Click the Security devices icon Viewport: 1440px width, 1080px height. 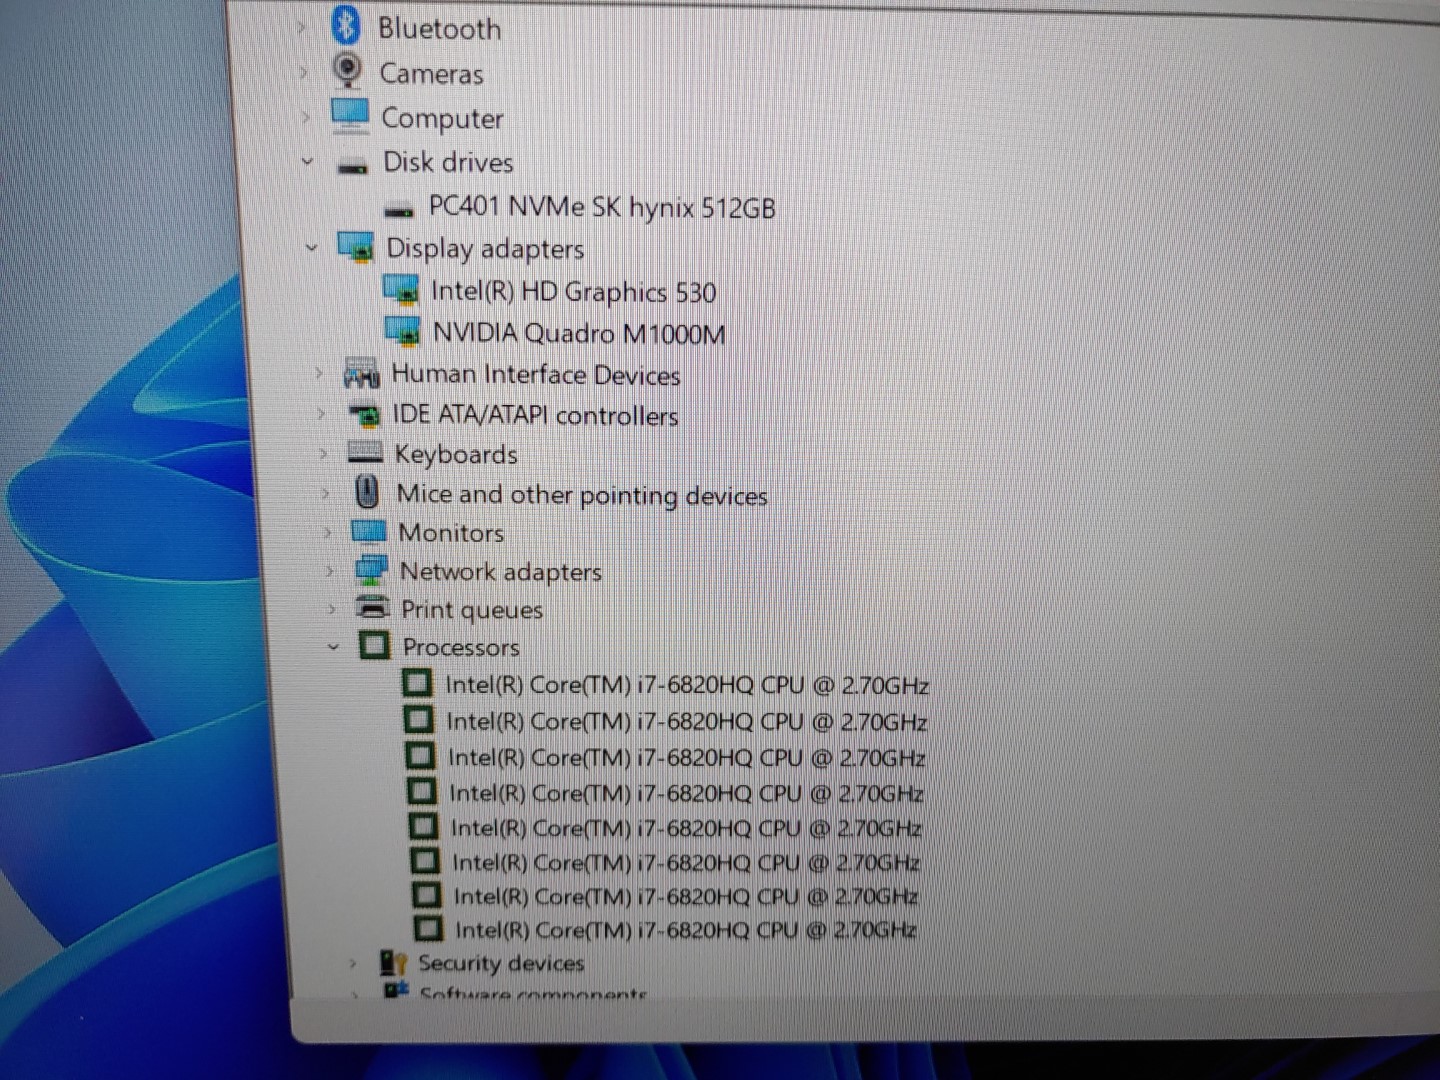click(393, 962)
